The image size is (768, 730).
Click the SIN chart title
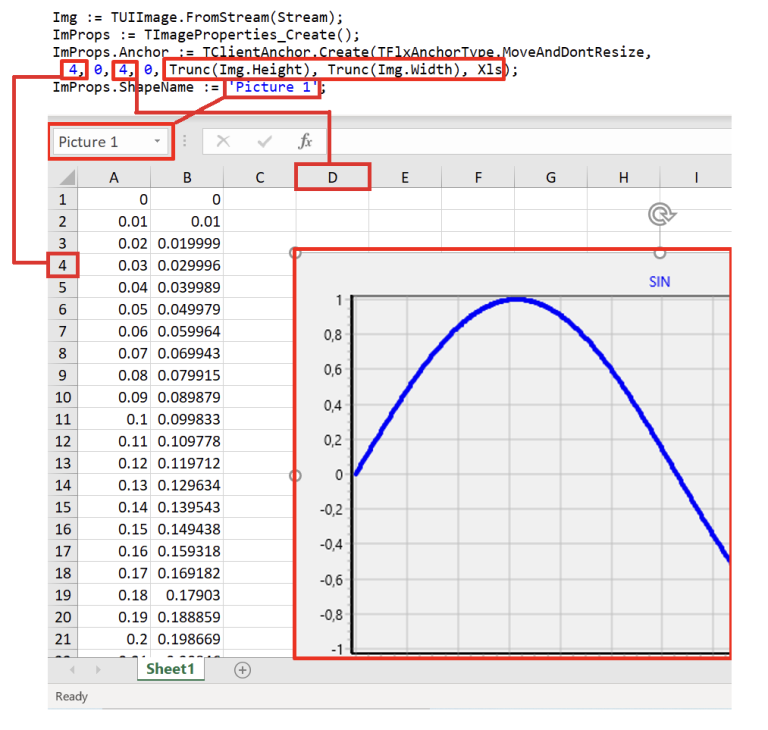(x=659, y=282)
